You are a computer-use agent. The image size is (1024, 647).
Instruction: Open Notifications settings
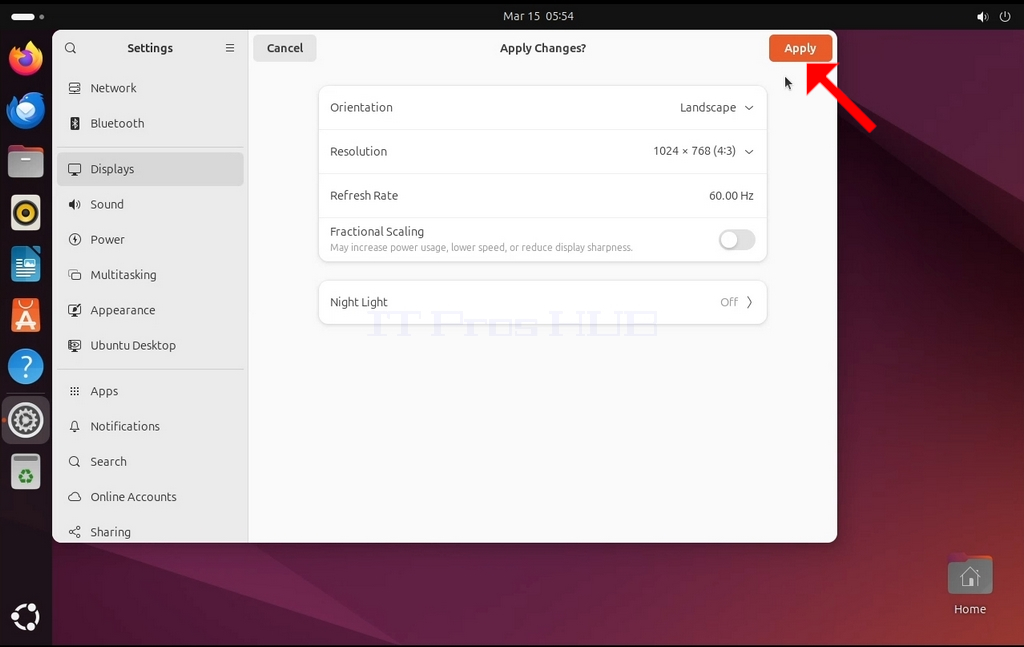tap(150, 426)
